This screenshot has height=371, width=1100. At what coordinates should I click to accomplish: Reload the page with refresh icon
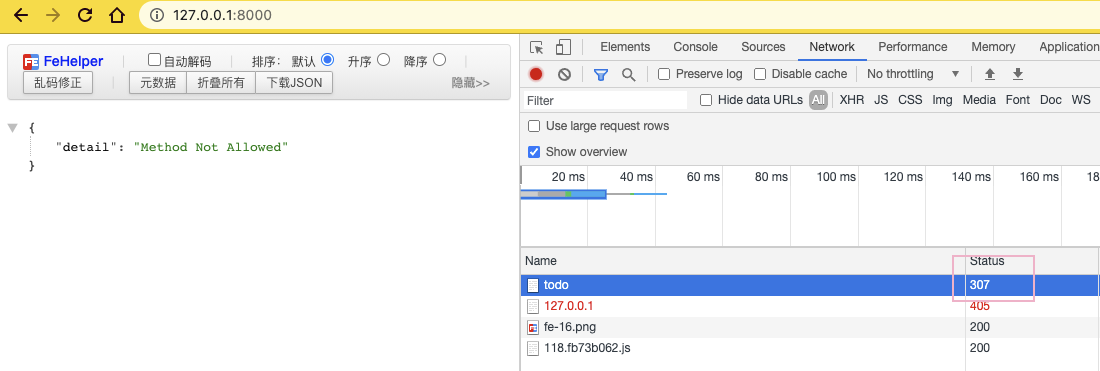pyautogui.click(x=85, y=15)
